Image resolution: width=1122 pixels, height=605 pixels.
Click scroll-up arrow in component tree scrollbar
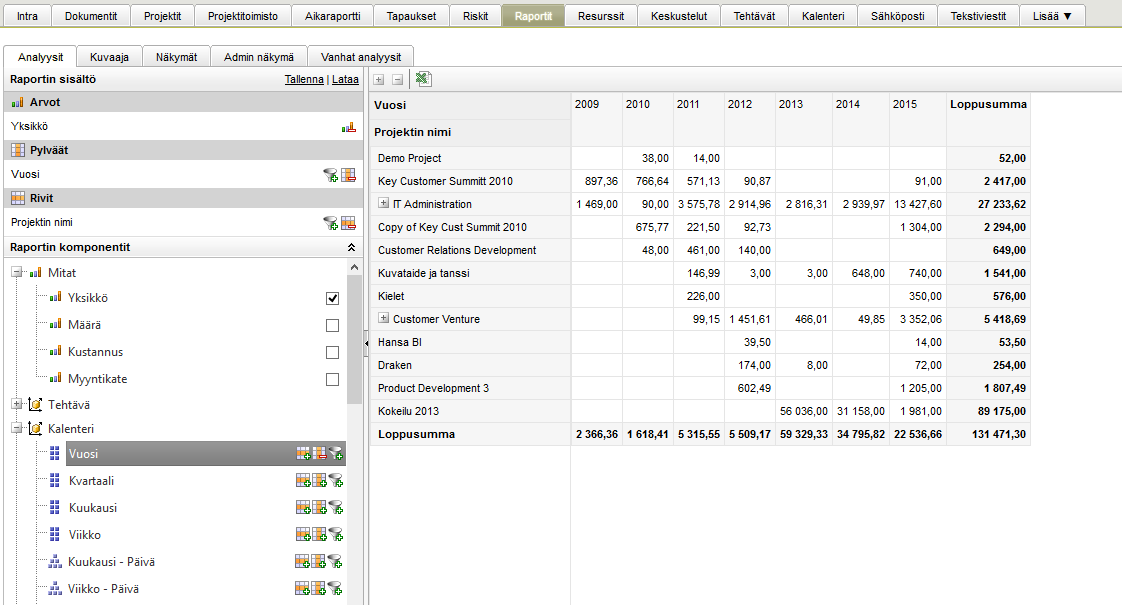click(x=354, y=267)
